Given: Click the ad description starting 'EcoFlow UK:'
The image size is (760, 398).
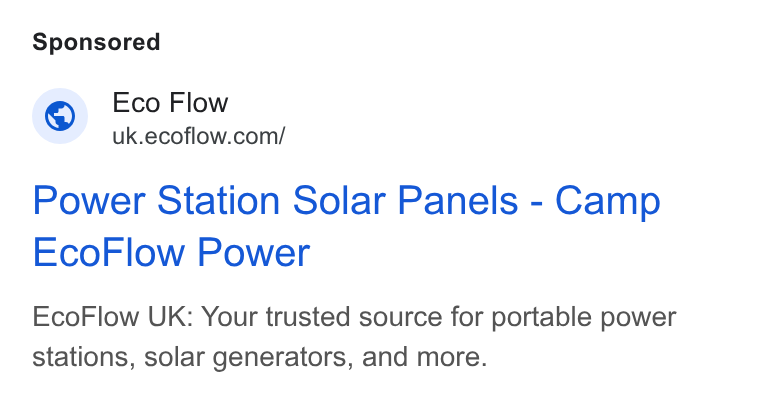Looking at the screenshot, I should coord(354,337).
